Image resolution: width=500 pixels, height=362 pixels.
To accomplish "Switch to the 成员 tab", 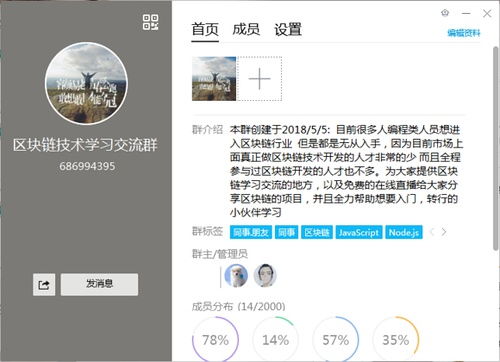I will (x=246, y=29).
